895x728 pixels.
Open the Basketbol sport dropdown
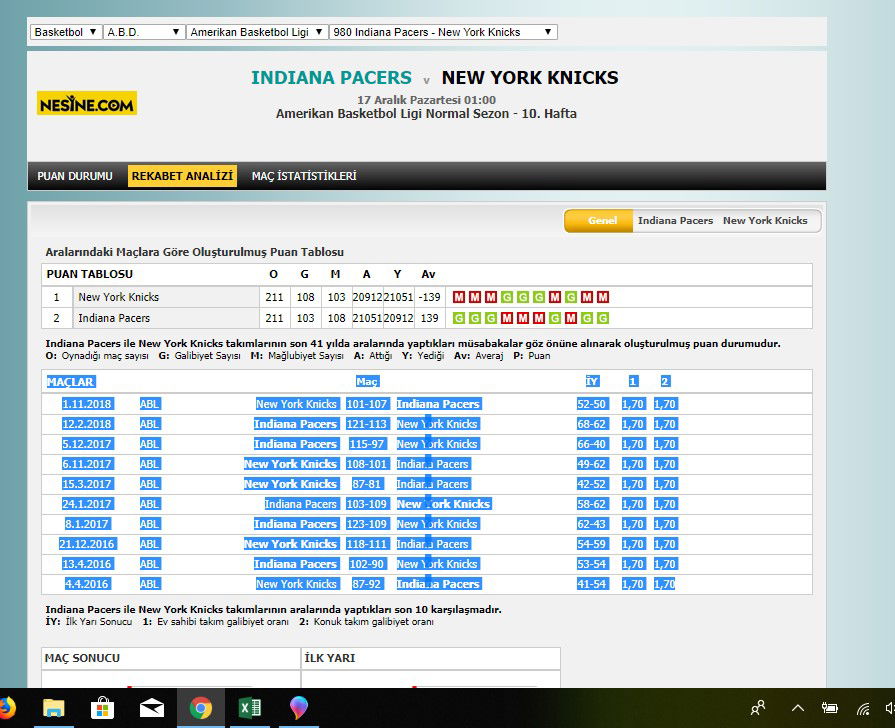point(66,32)
